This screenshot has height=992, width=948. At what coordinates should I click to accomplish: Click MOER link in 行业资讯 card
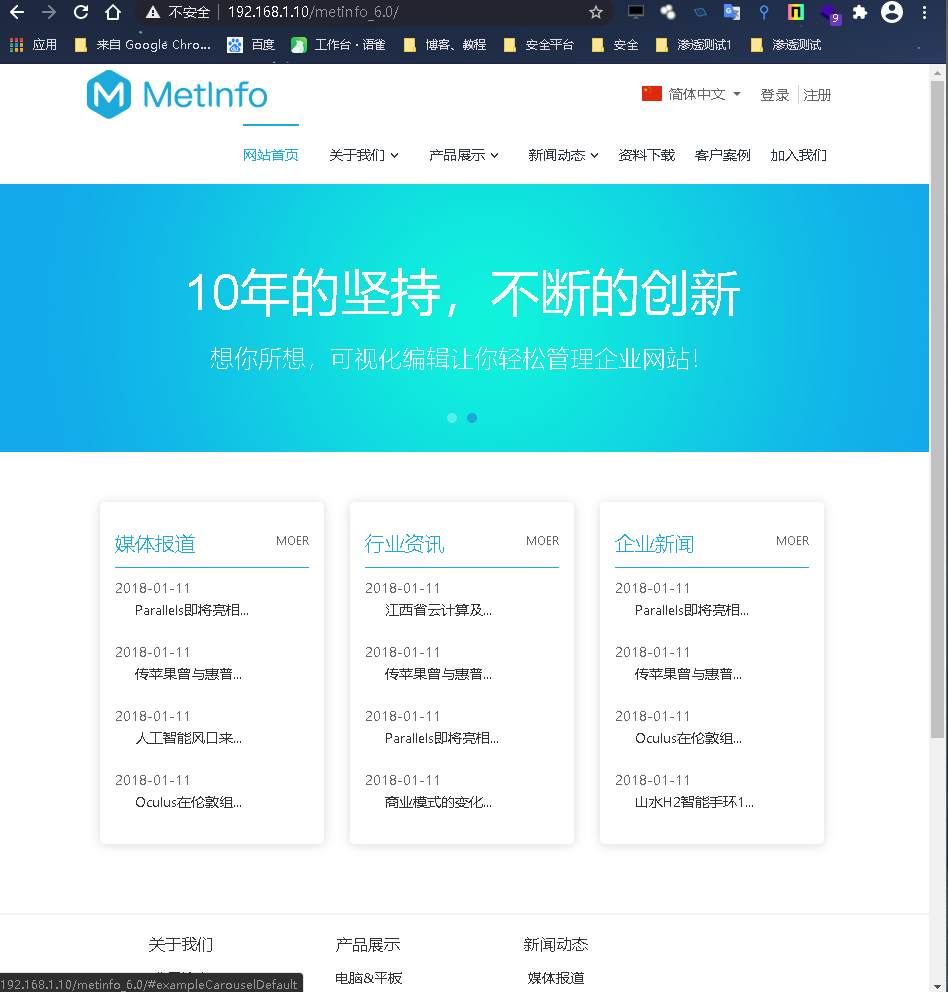[543, 541]
